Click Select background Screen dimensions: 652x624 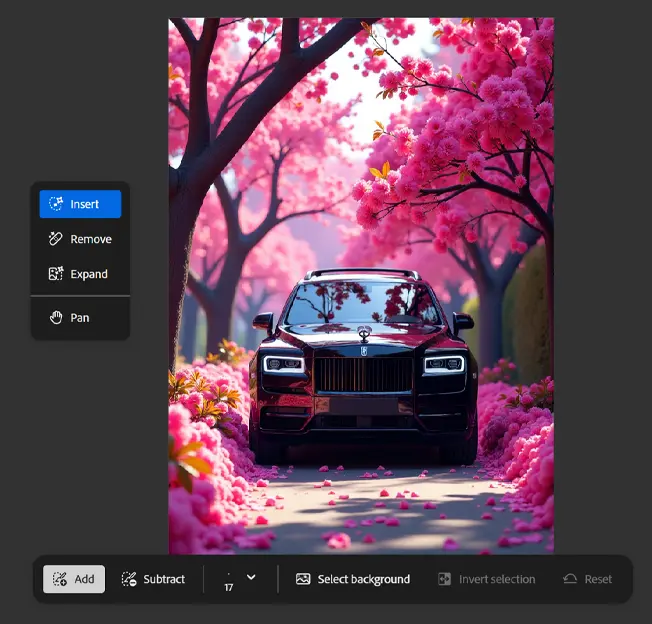353,579
